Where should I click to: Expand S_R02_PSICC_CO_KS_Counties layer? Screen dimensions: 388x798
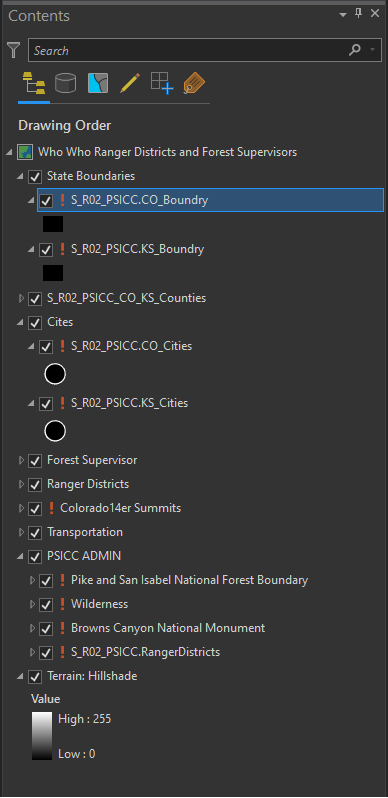21,298
